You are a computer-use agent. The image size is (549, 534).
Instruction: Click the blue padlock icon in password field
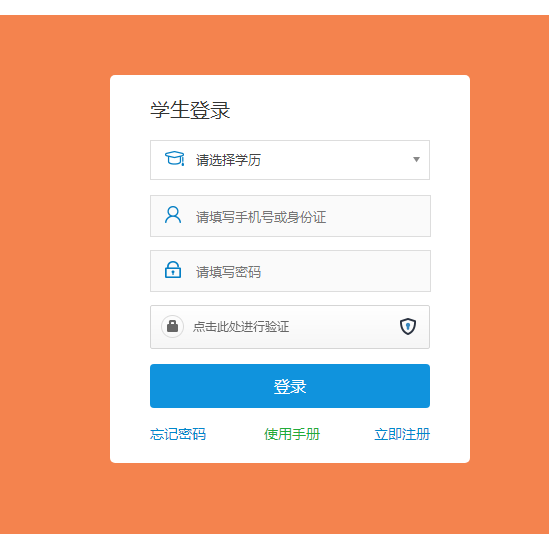click(173, 270)
